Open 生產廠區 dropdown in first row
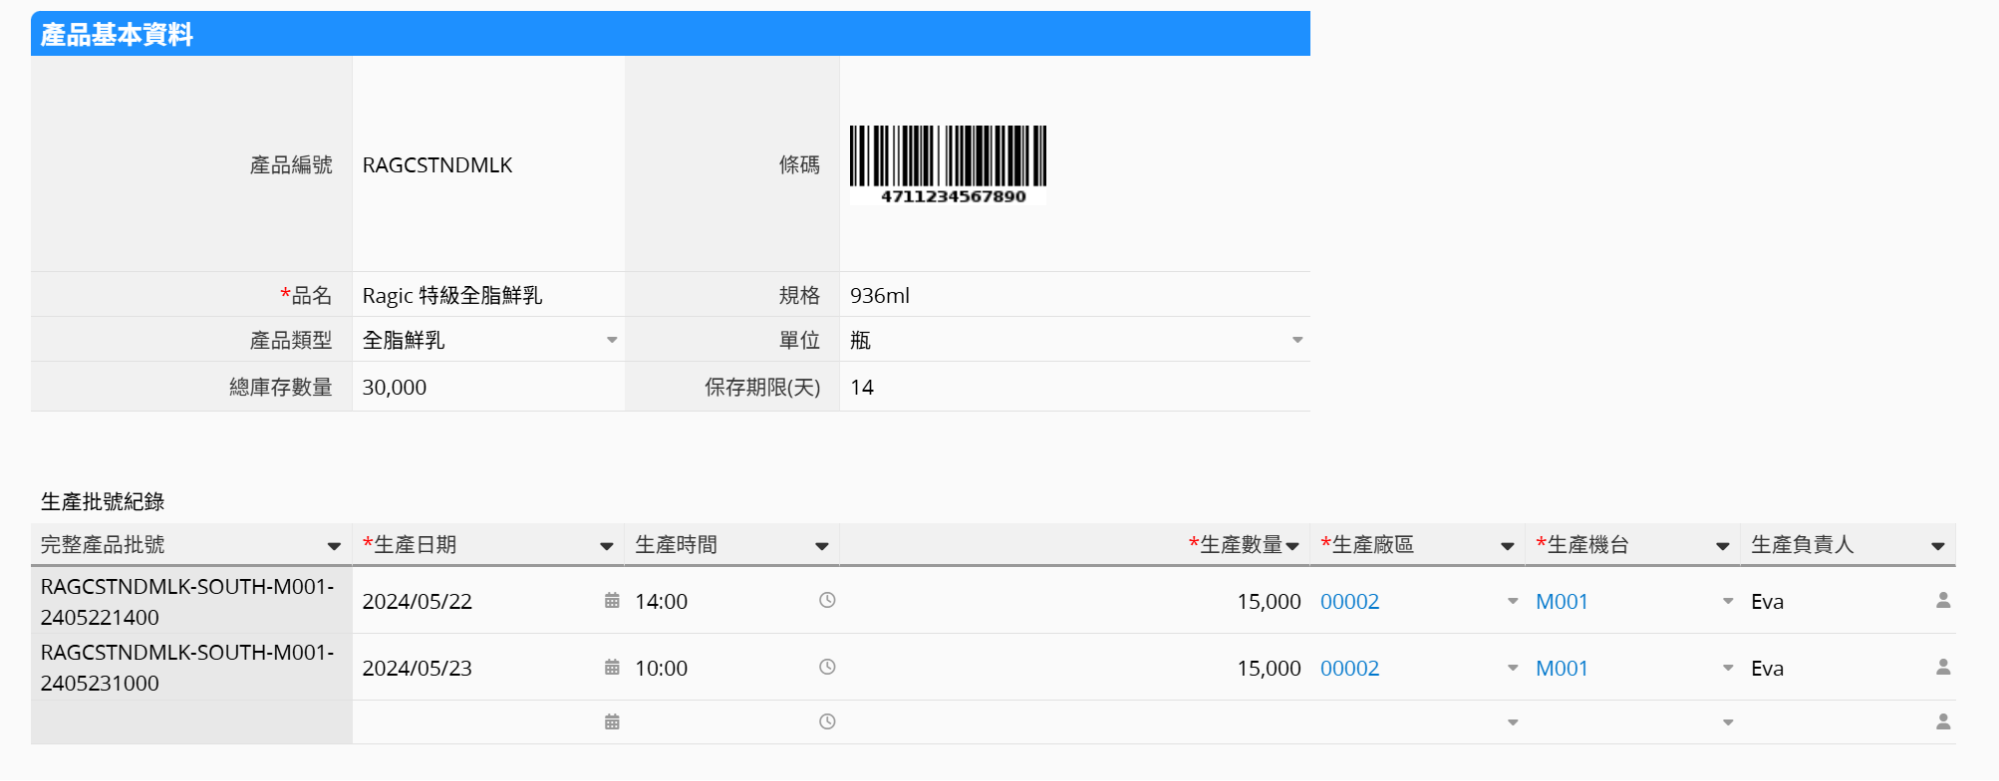Screen dimensions: 1999x781 [x=1512, y=601]
